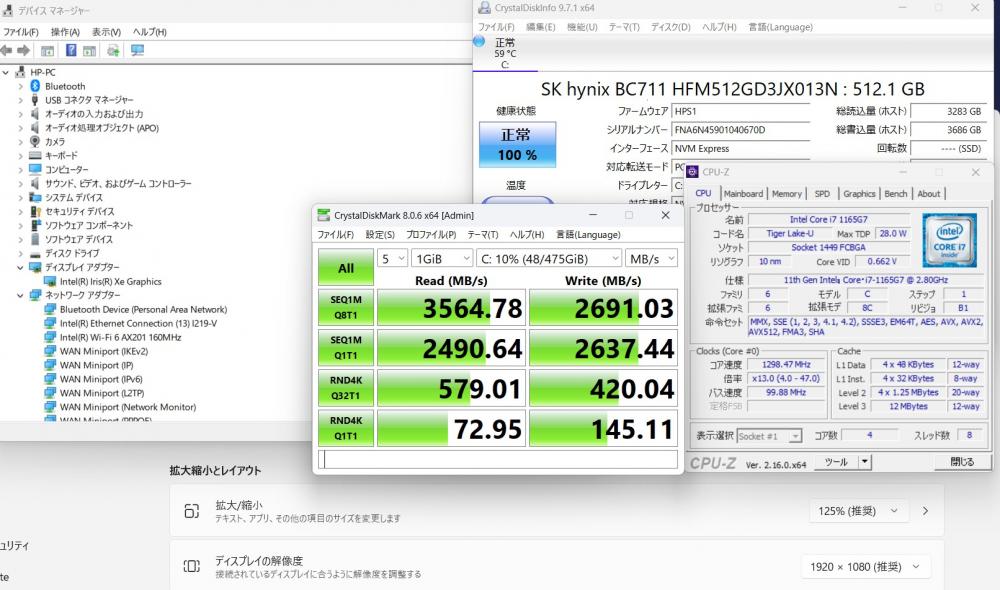Click the empty comment field below RND4K Q1T1
Screen dimensions: 1000x590
tap(497, 459)
